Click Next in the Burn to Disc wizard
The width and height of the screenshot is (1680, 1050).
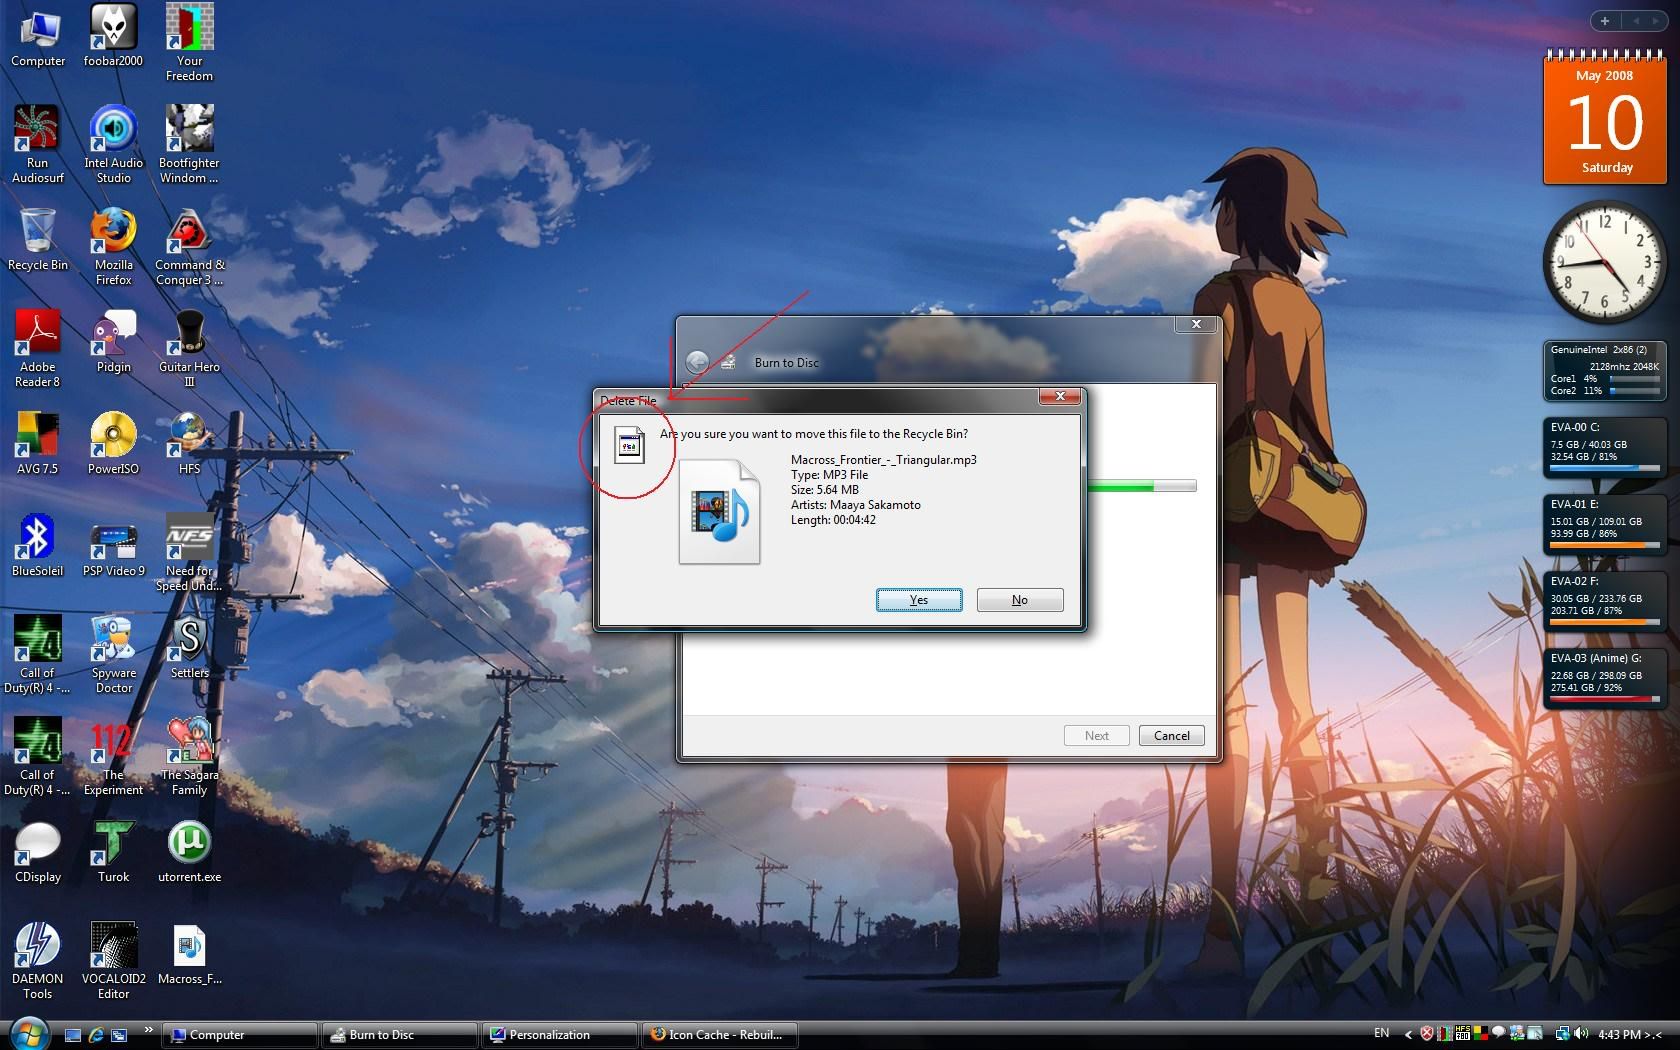[x=1096, y=735]
